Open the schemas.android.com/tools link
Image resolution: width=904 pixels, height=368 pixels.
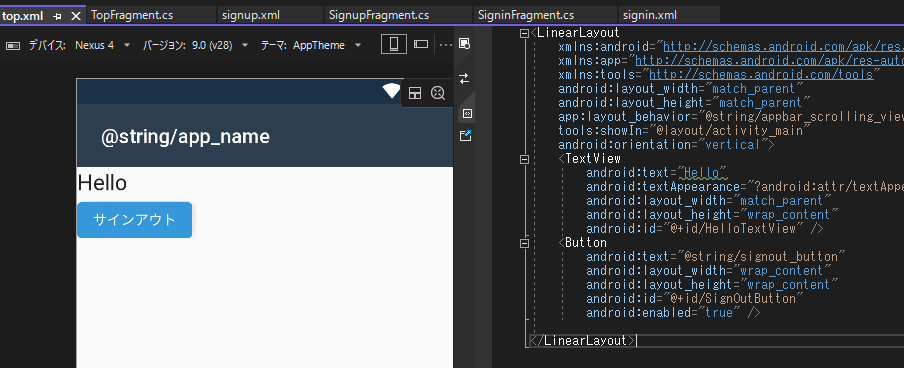(x=761, y=74)
